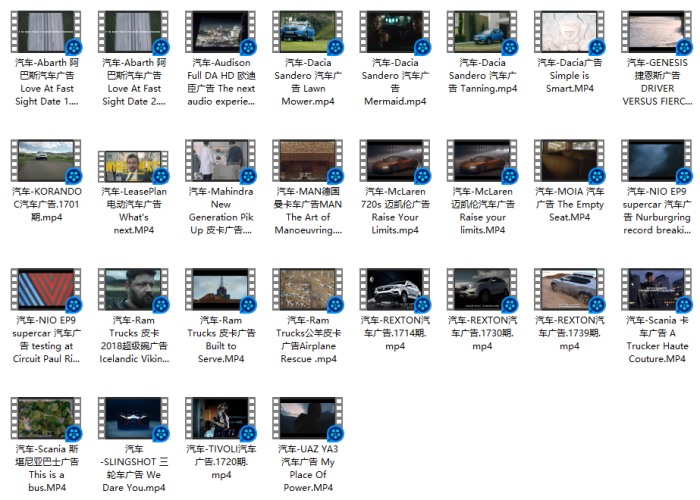Click the file name '汽车-Scania 卡车广告 A Trucker Haute Couture.MP4'

coord(657,340)
